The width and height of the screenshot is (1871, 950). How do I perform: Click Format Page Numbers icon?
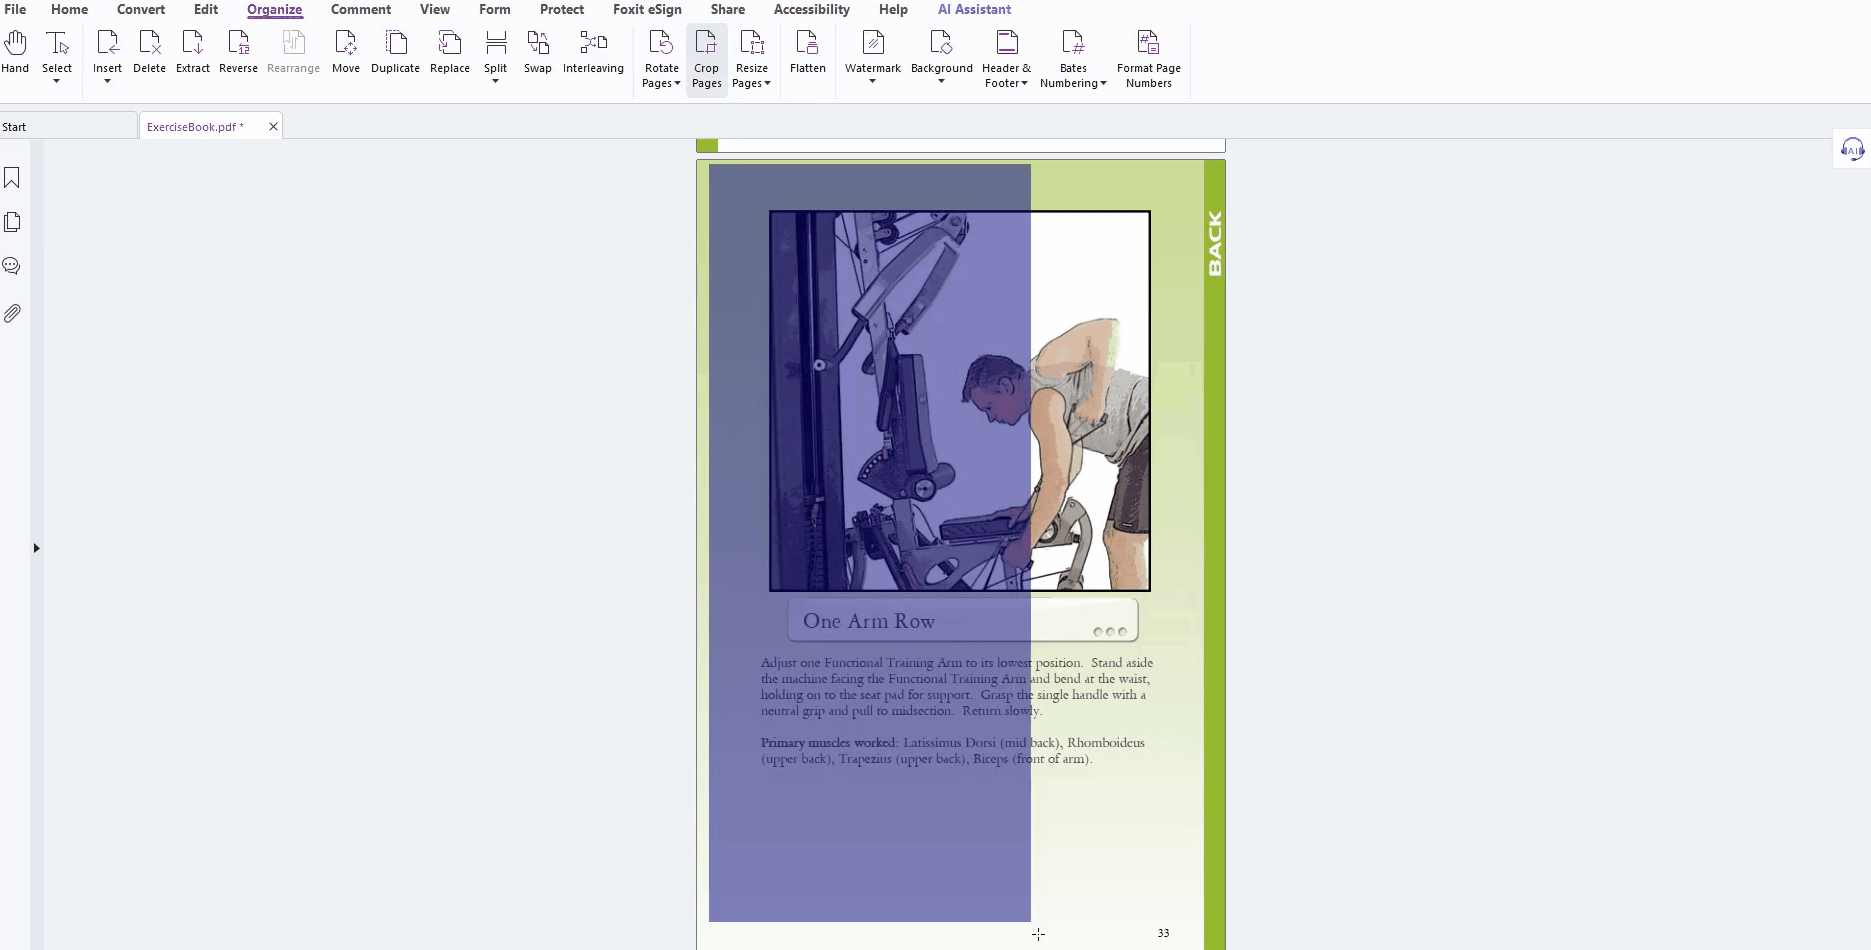[x=1148, y=43]
